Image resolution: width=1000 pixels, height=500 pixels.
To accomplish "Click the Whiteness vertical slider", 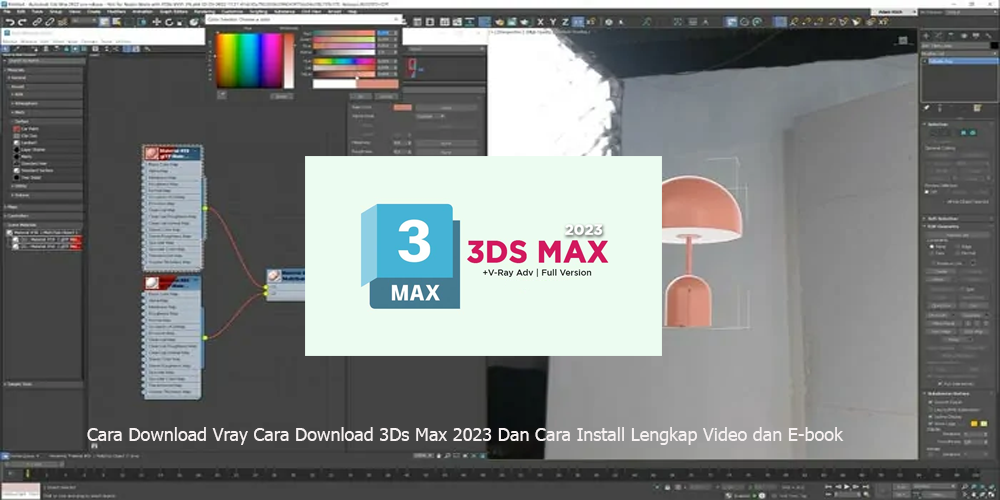I will pos(289,61).
